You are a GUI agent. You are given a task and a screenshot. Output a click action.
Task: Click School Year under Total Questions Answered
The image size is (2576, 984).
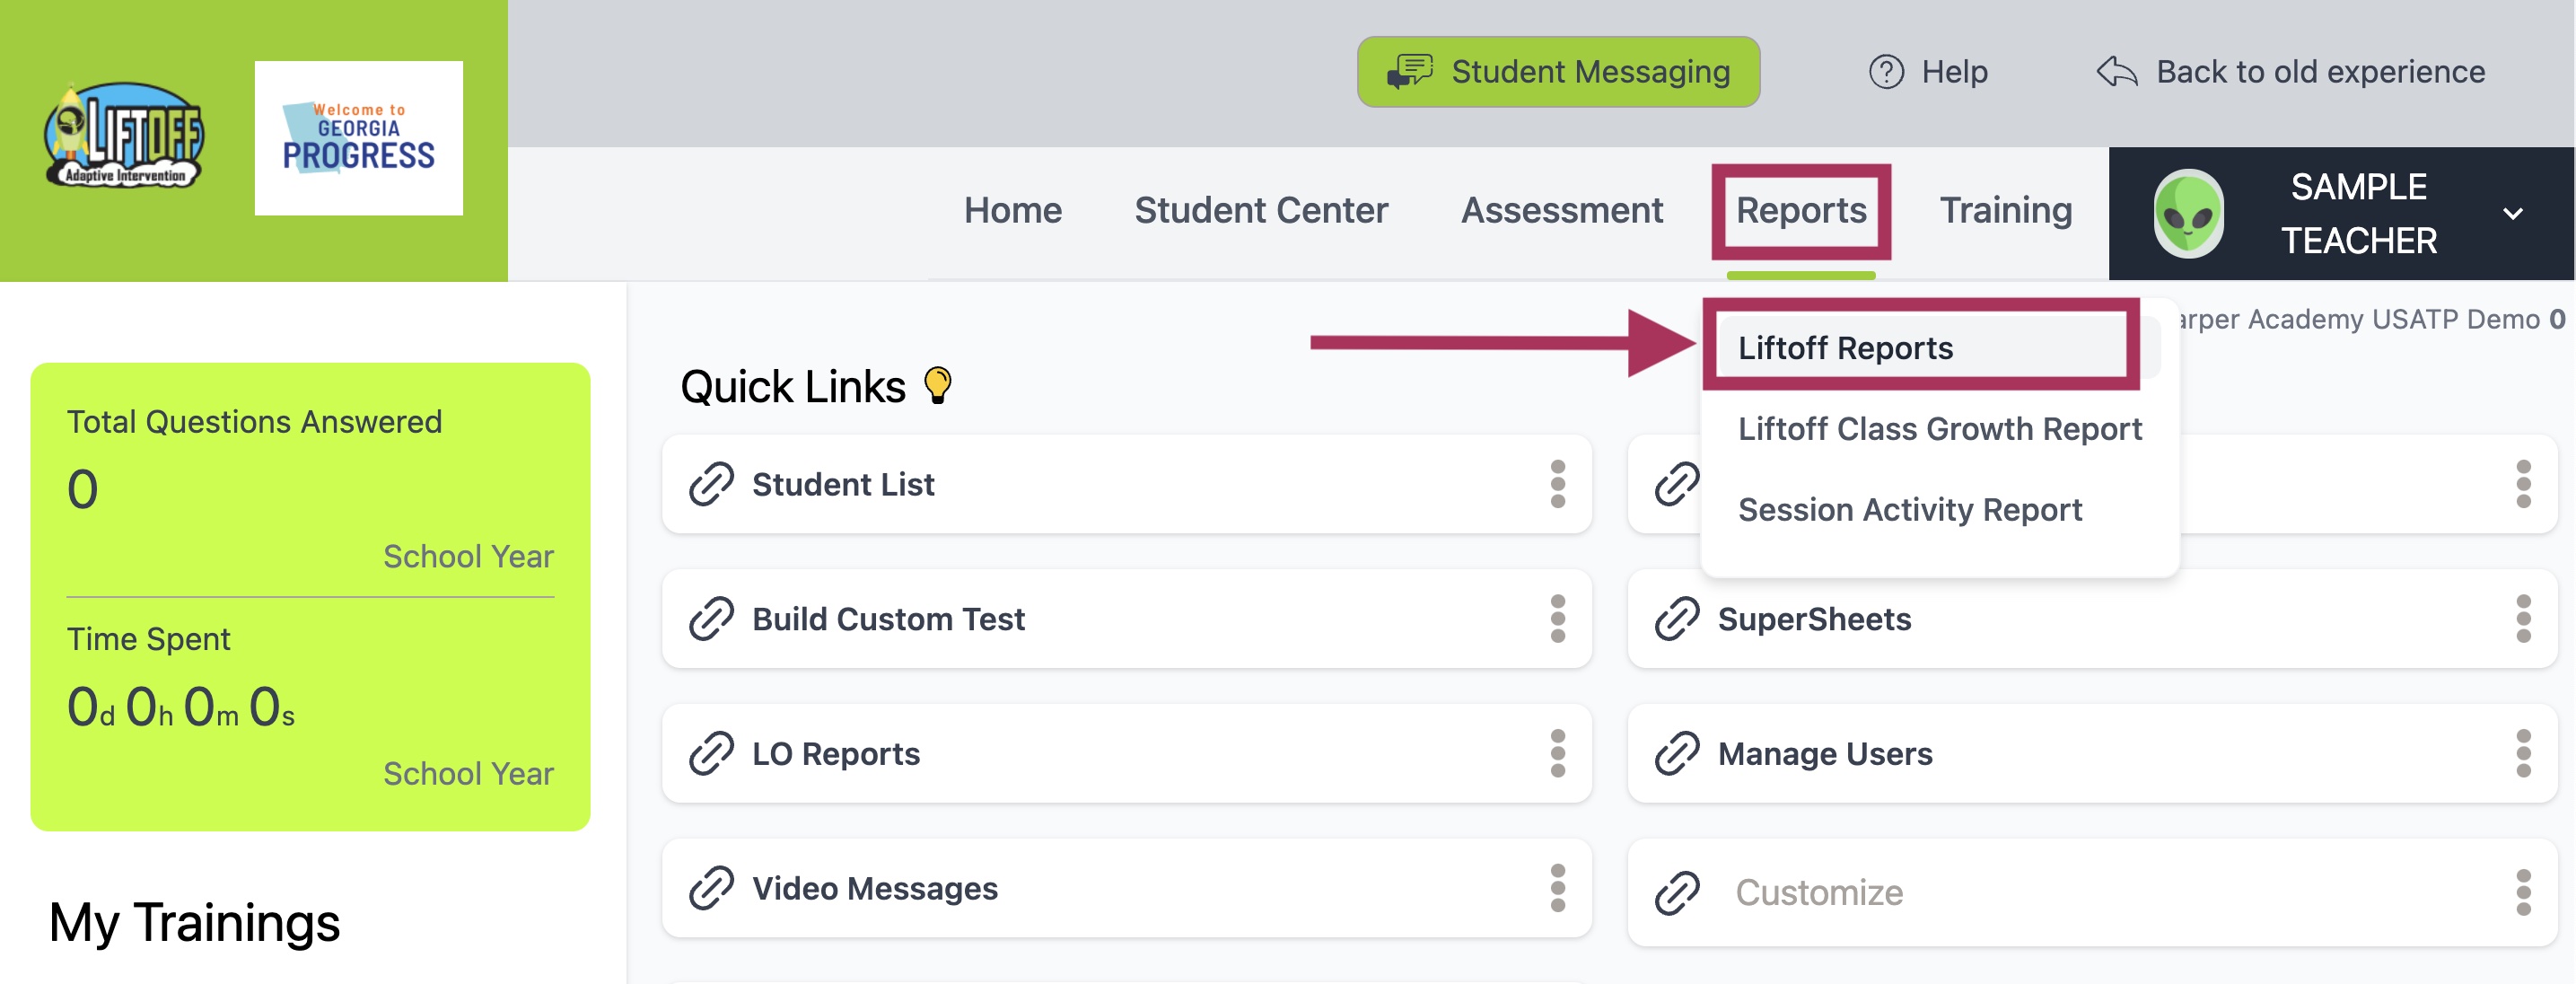pyautogui.click(x=468, y=557)
